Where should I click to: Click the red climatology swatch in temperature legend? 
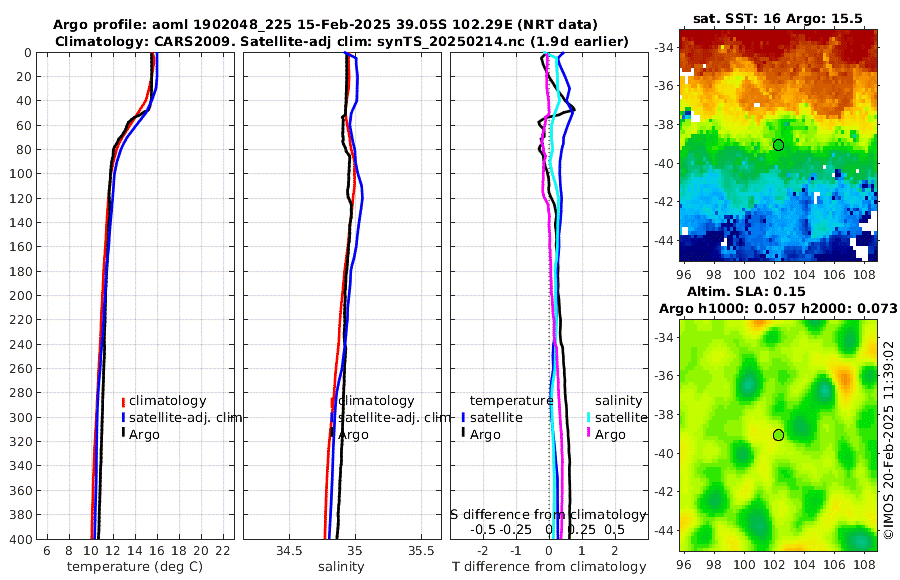[x=123, y=401]
